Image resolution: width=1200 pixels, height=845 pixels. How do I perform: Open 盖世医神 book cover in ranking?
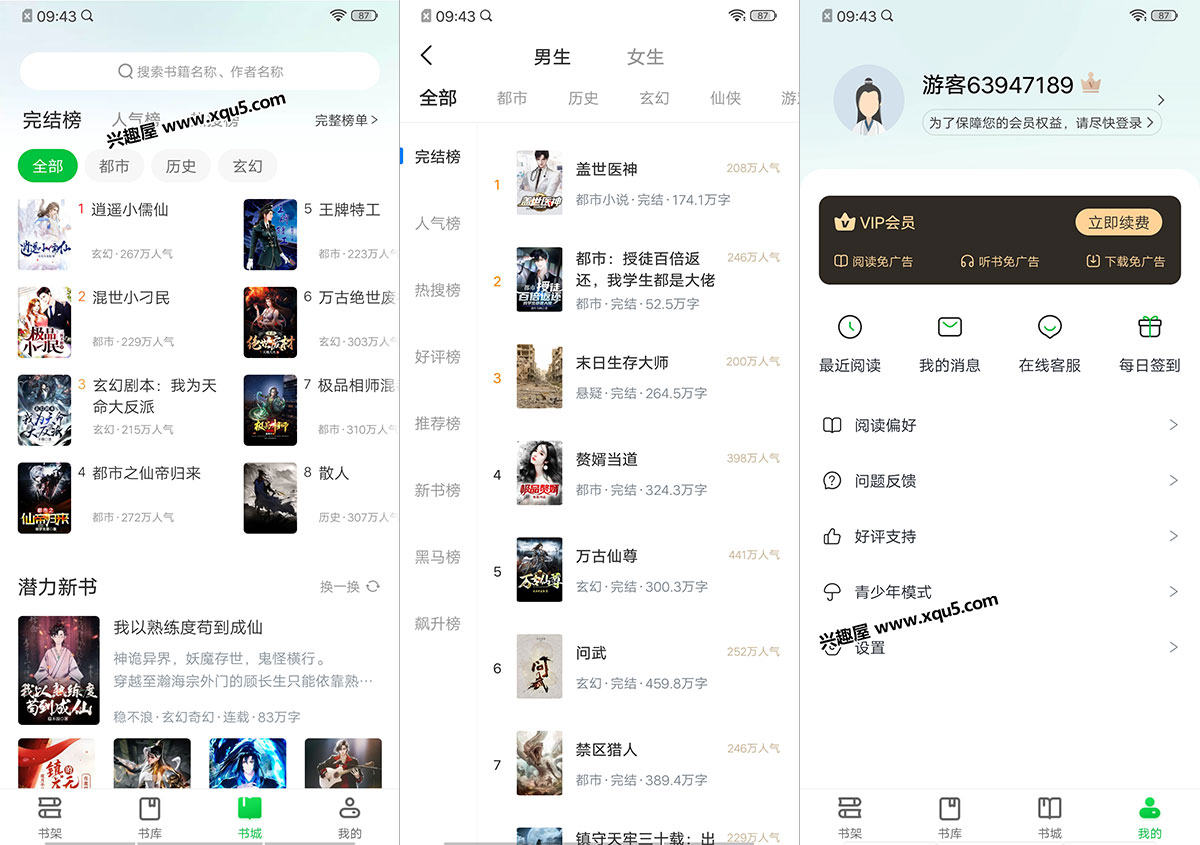click(x=539, y=183)
